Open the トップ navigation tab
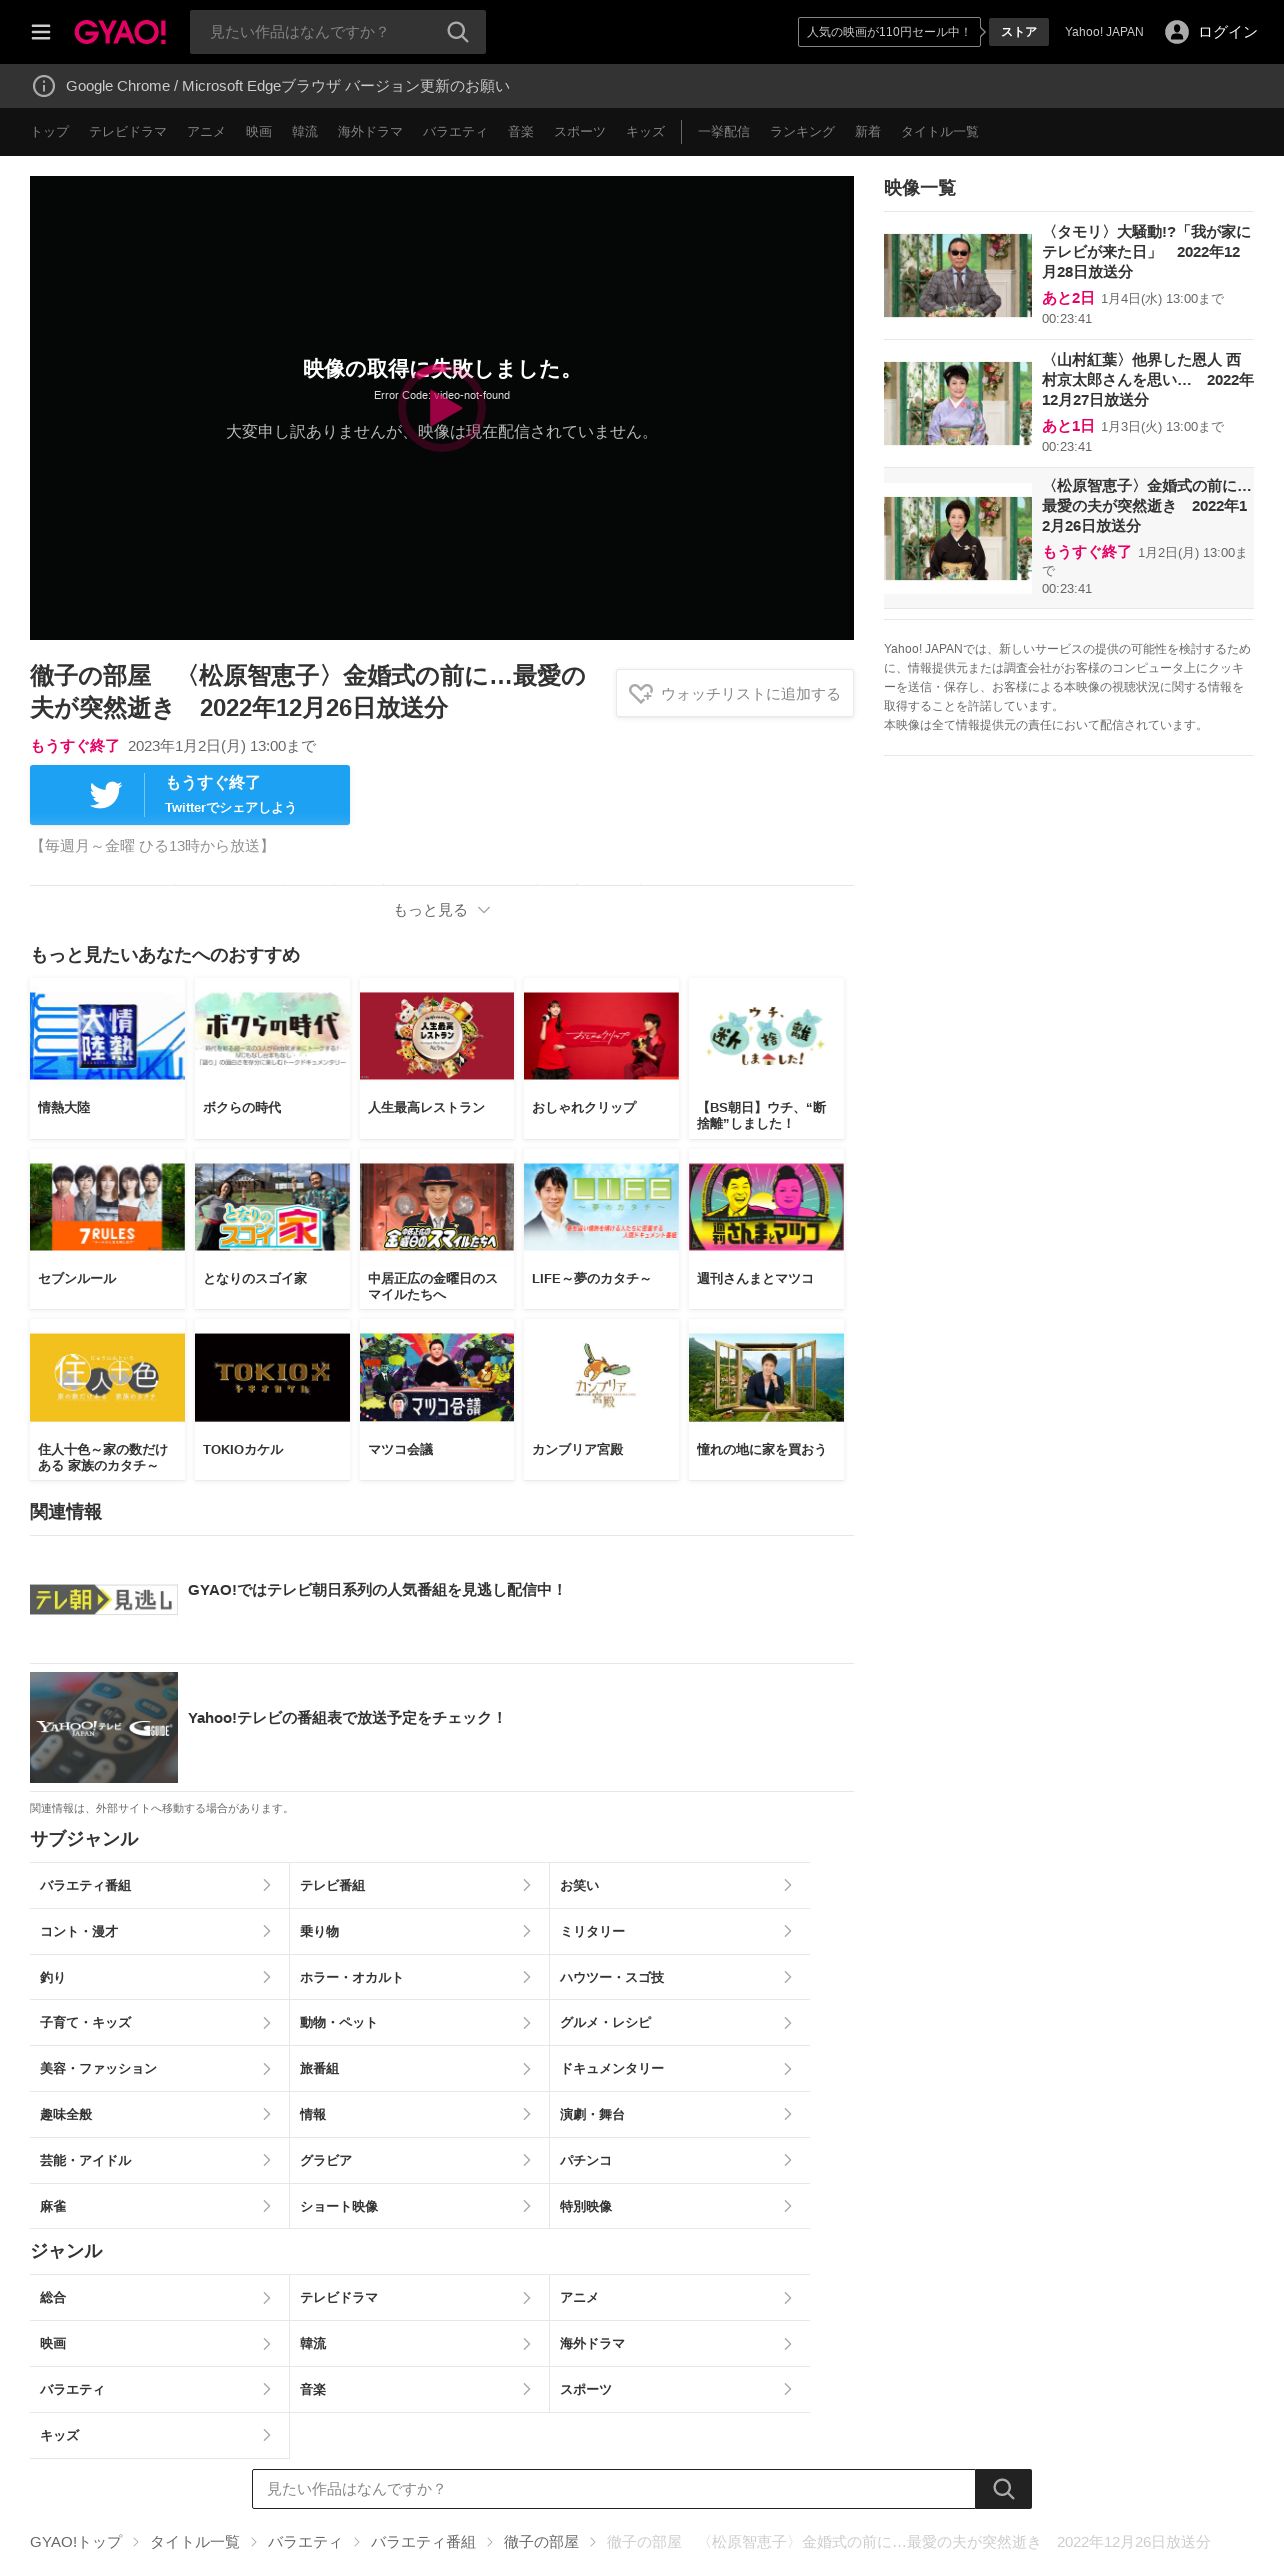The width and height of the screenshot is (1284, 2568). (x=50, y=132)
